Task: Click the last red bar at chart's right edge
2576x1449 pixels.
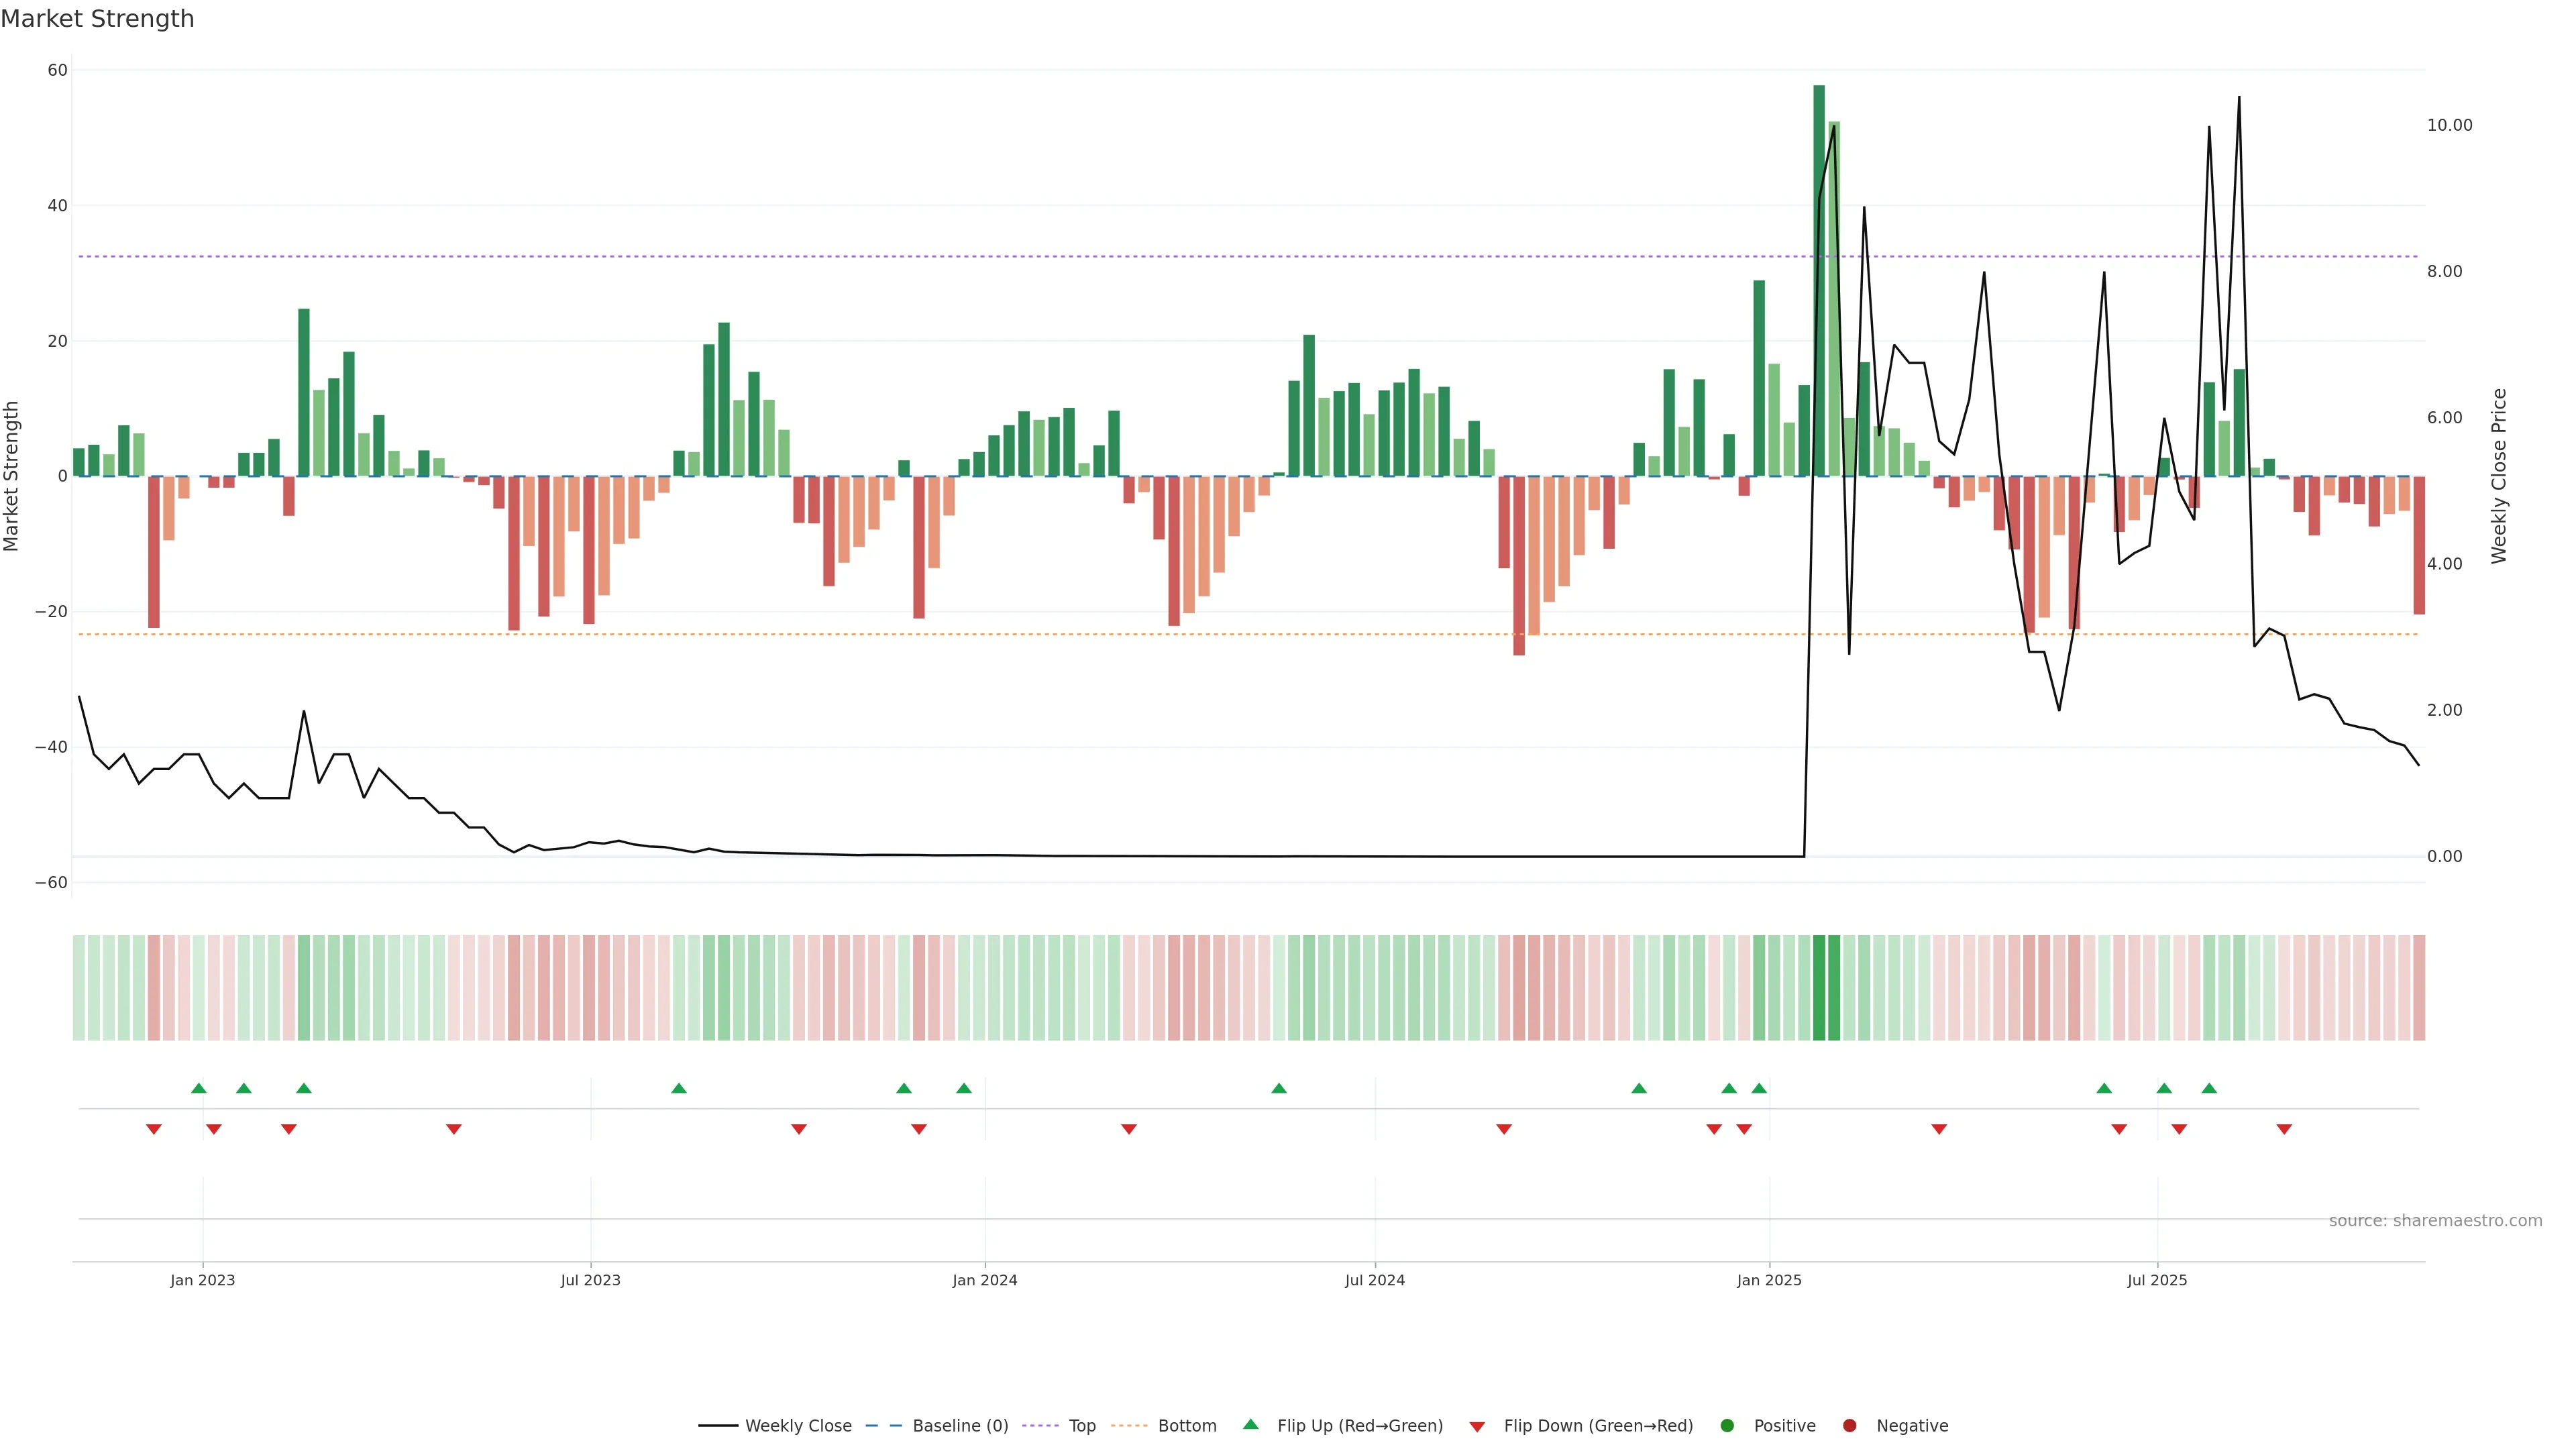Action: [2419, 545]
